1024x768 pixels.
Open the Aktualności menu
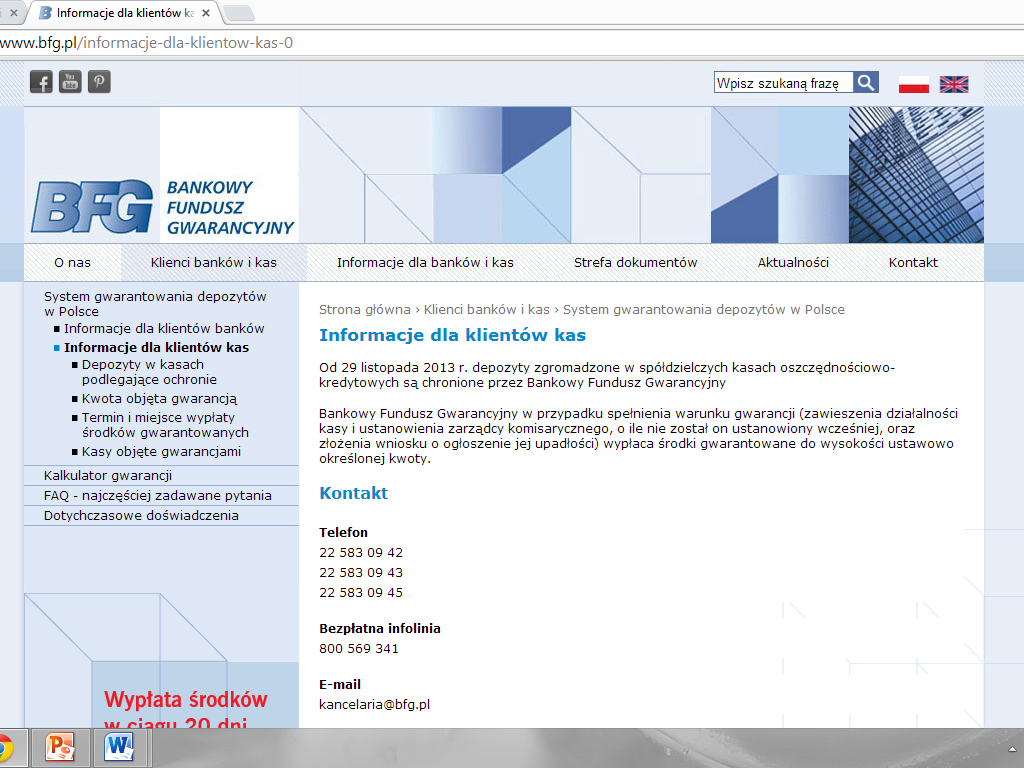point(793,263)
